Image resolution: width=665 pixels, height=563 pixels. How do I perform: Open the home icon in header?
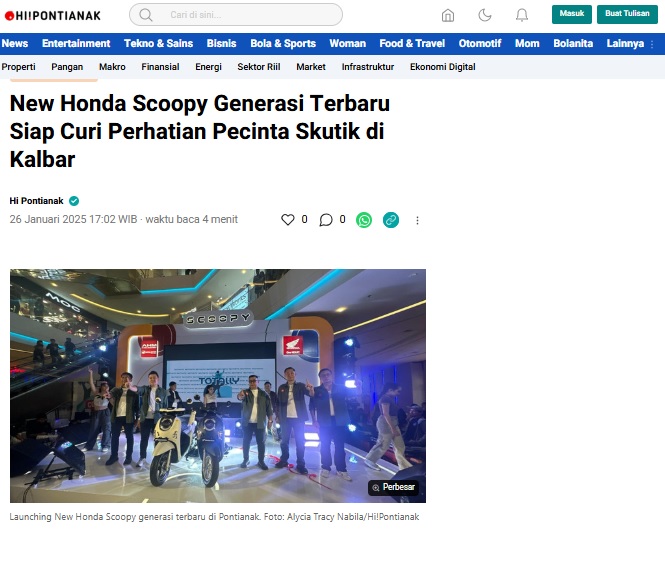point(448,15)
